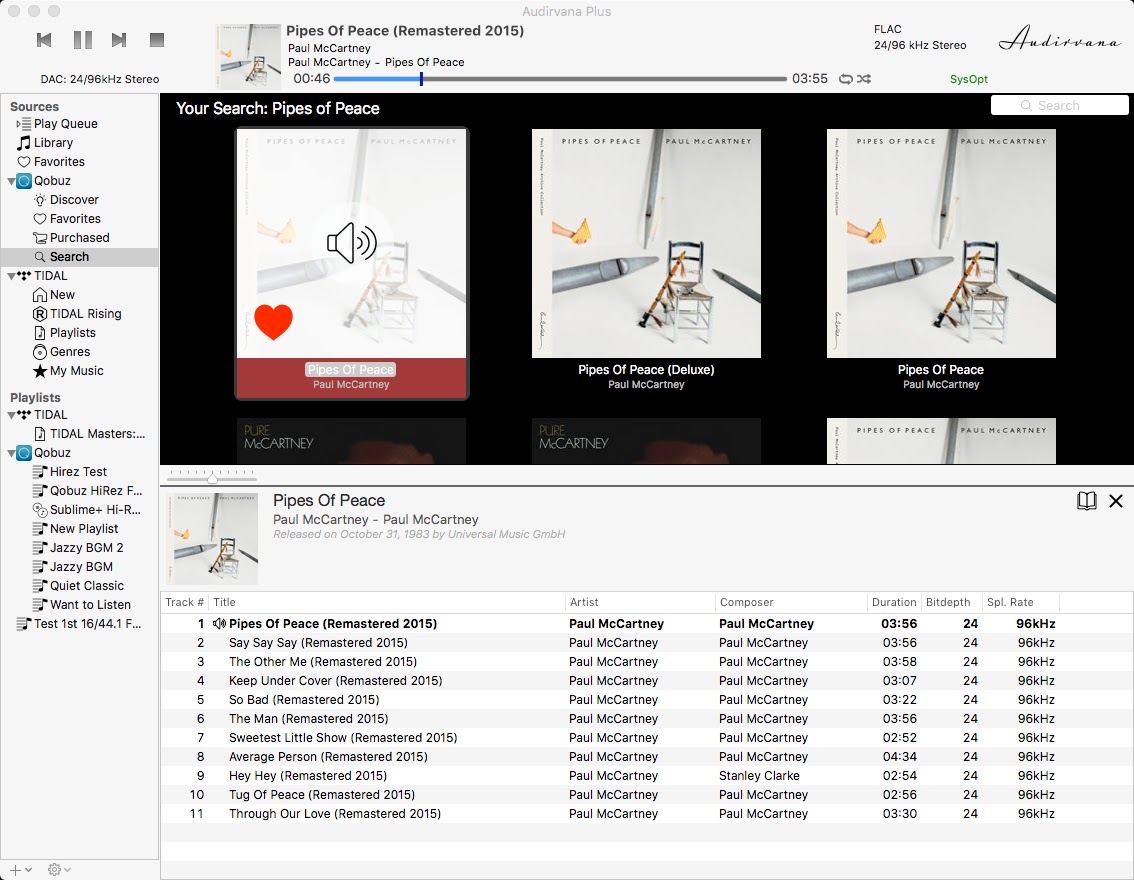Viewport: 1134px width, 880px height.
Task: Click composer Stanley Clarke
Action: (x=759, y=776)
